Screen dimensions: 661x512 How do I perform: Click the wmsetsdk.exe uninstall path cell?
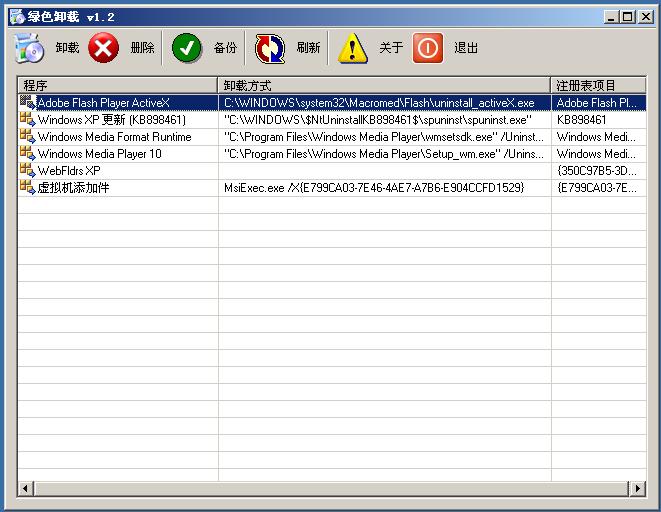coord(384,137)
